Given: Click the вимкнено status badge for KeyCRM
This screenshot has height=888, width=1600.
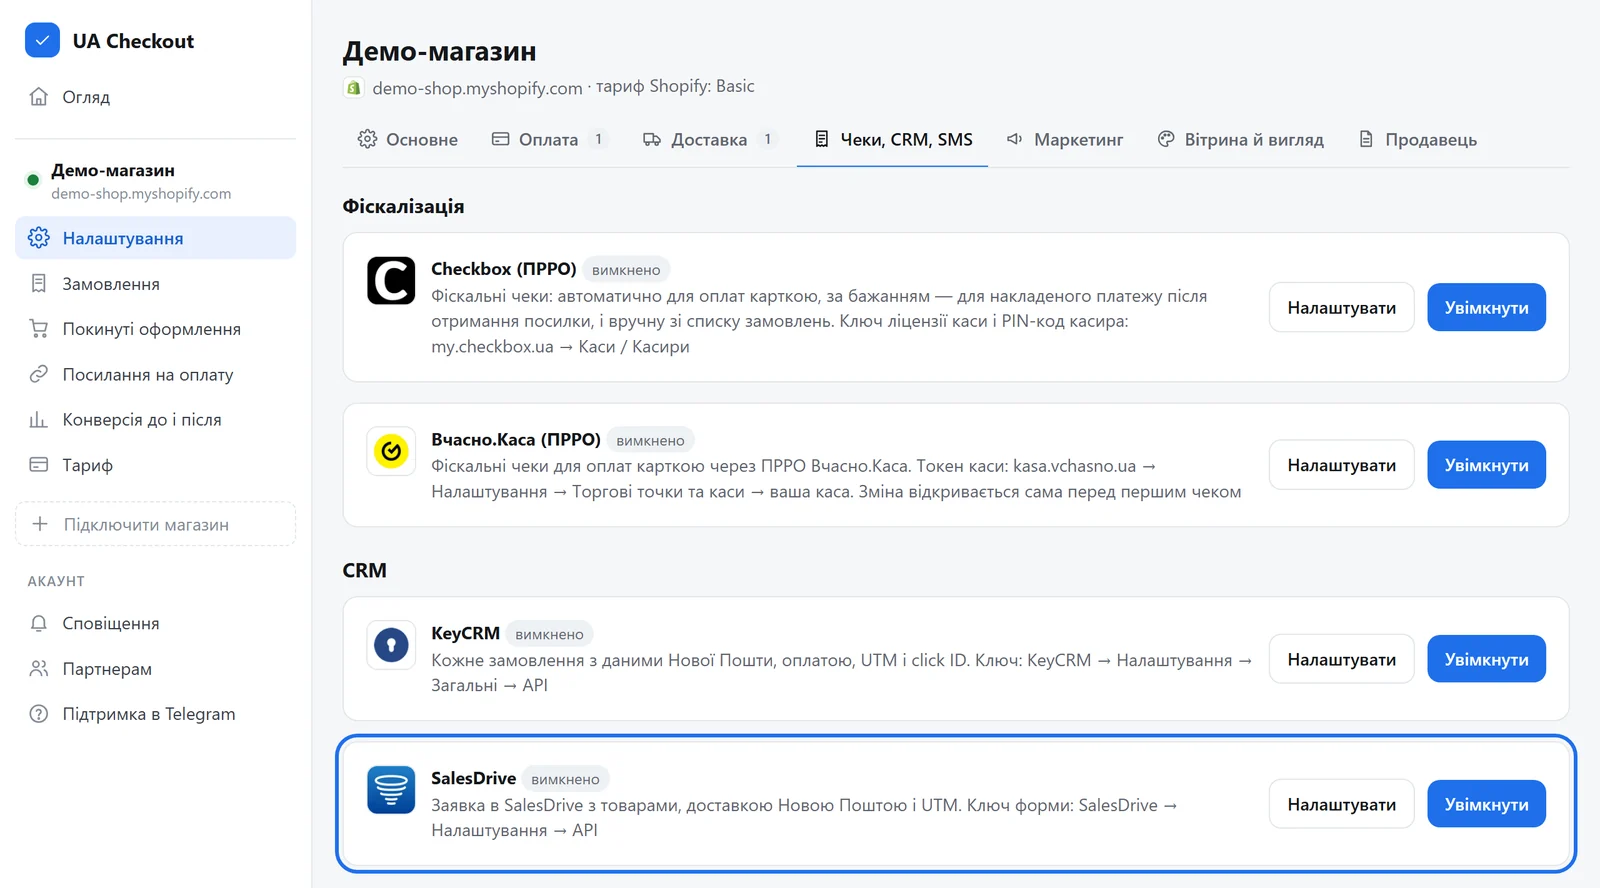Looking at the screenshot, I should coord(549,634).
